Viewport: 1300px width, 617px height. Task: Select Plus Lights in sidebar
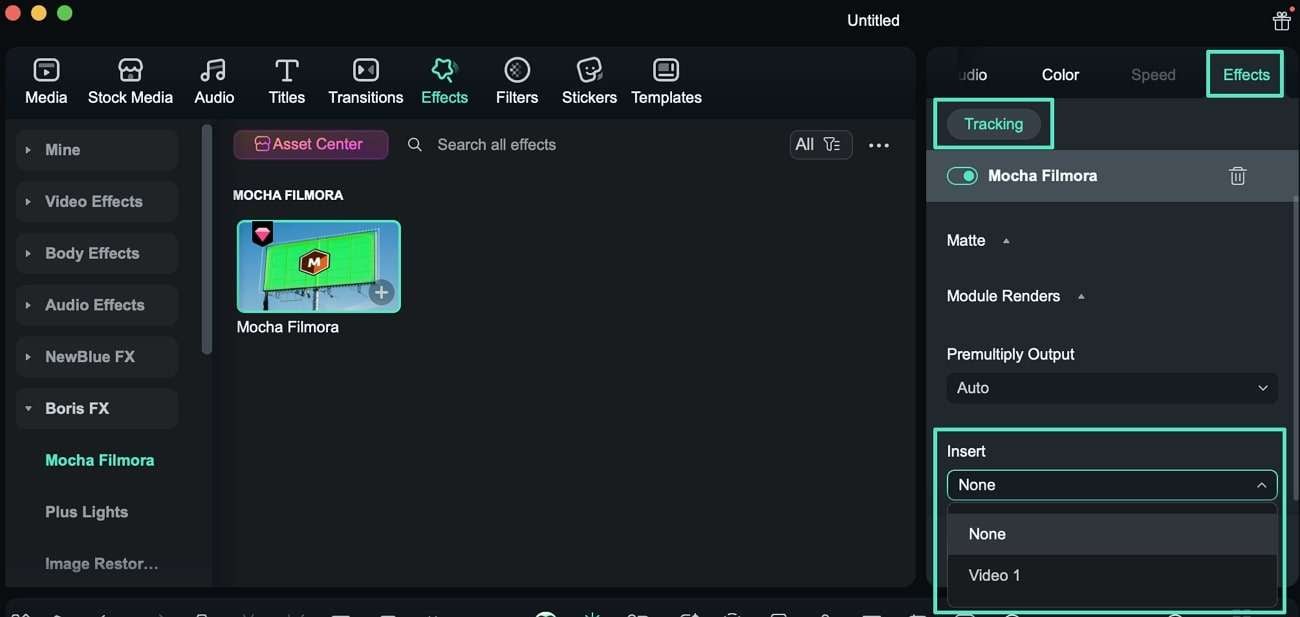(87, 512)
